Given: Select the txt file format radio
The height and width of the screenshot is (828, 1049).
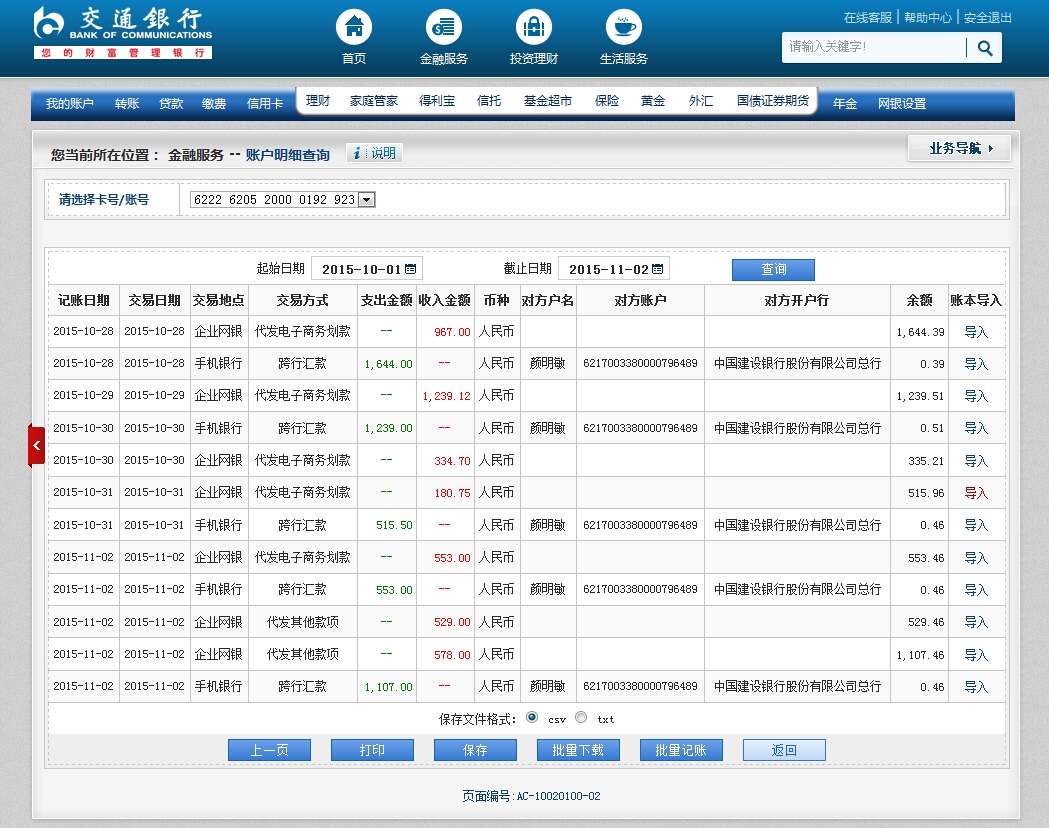Looking at the screenshot, I should tap(581, 717).
